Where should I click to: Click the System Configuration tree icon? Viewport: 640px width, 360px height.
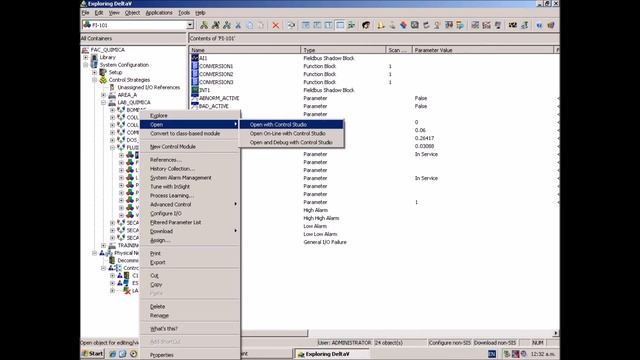pos(95,65)
